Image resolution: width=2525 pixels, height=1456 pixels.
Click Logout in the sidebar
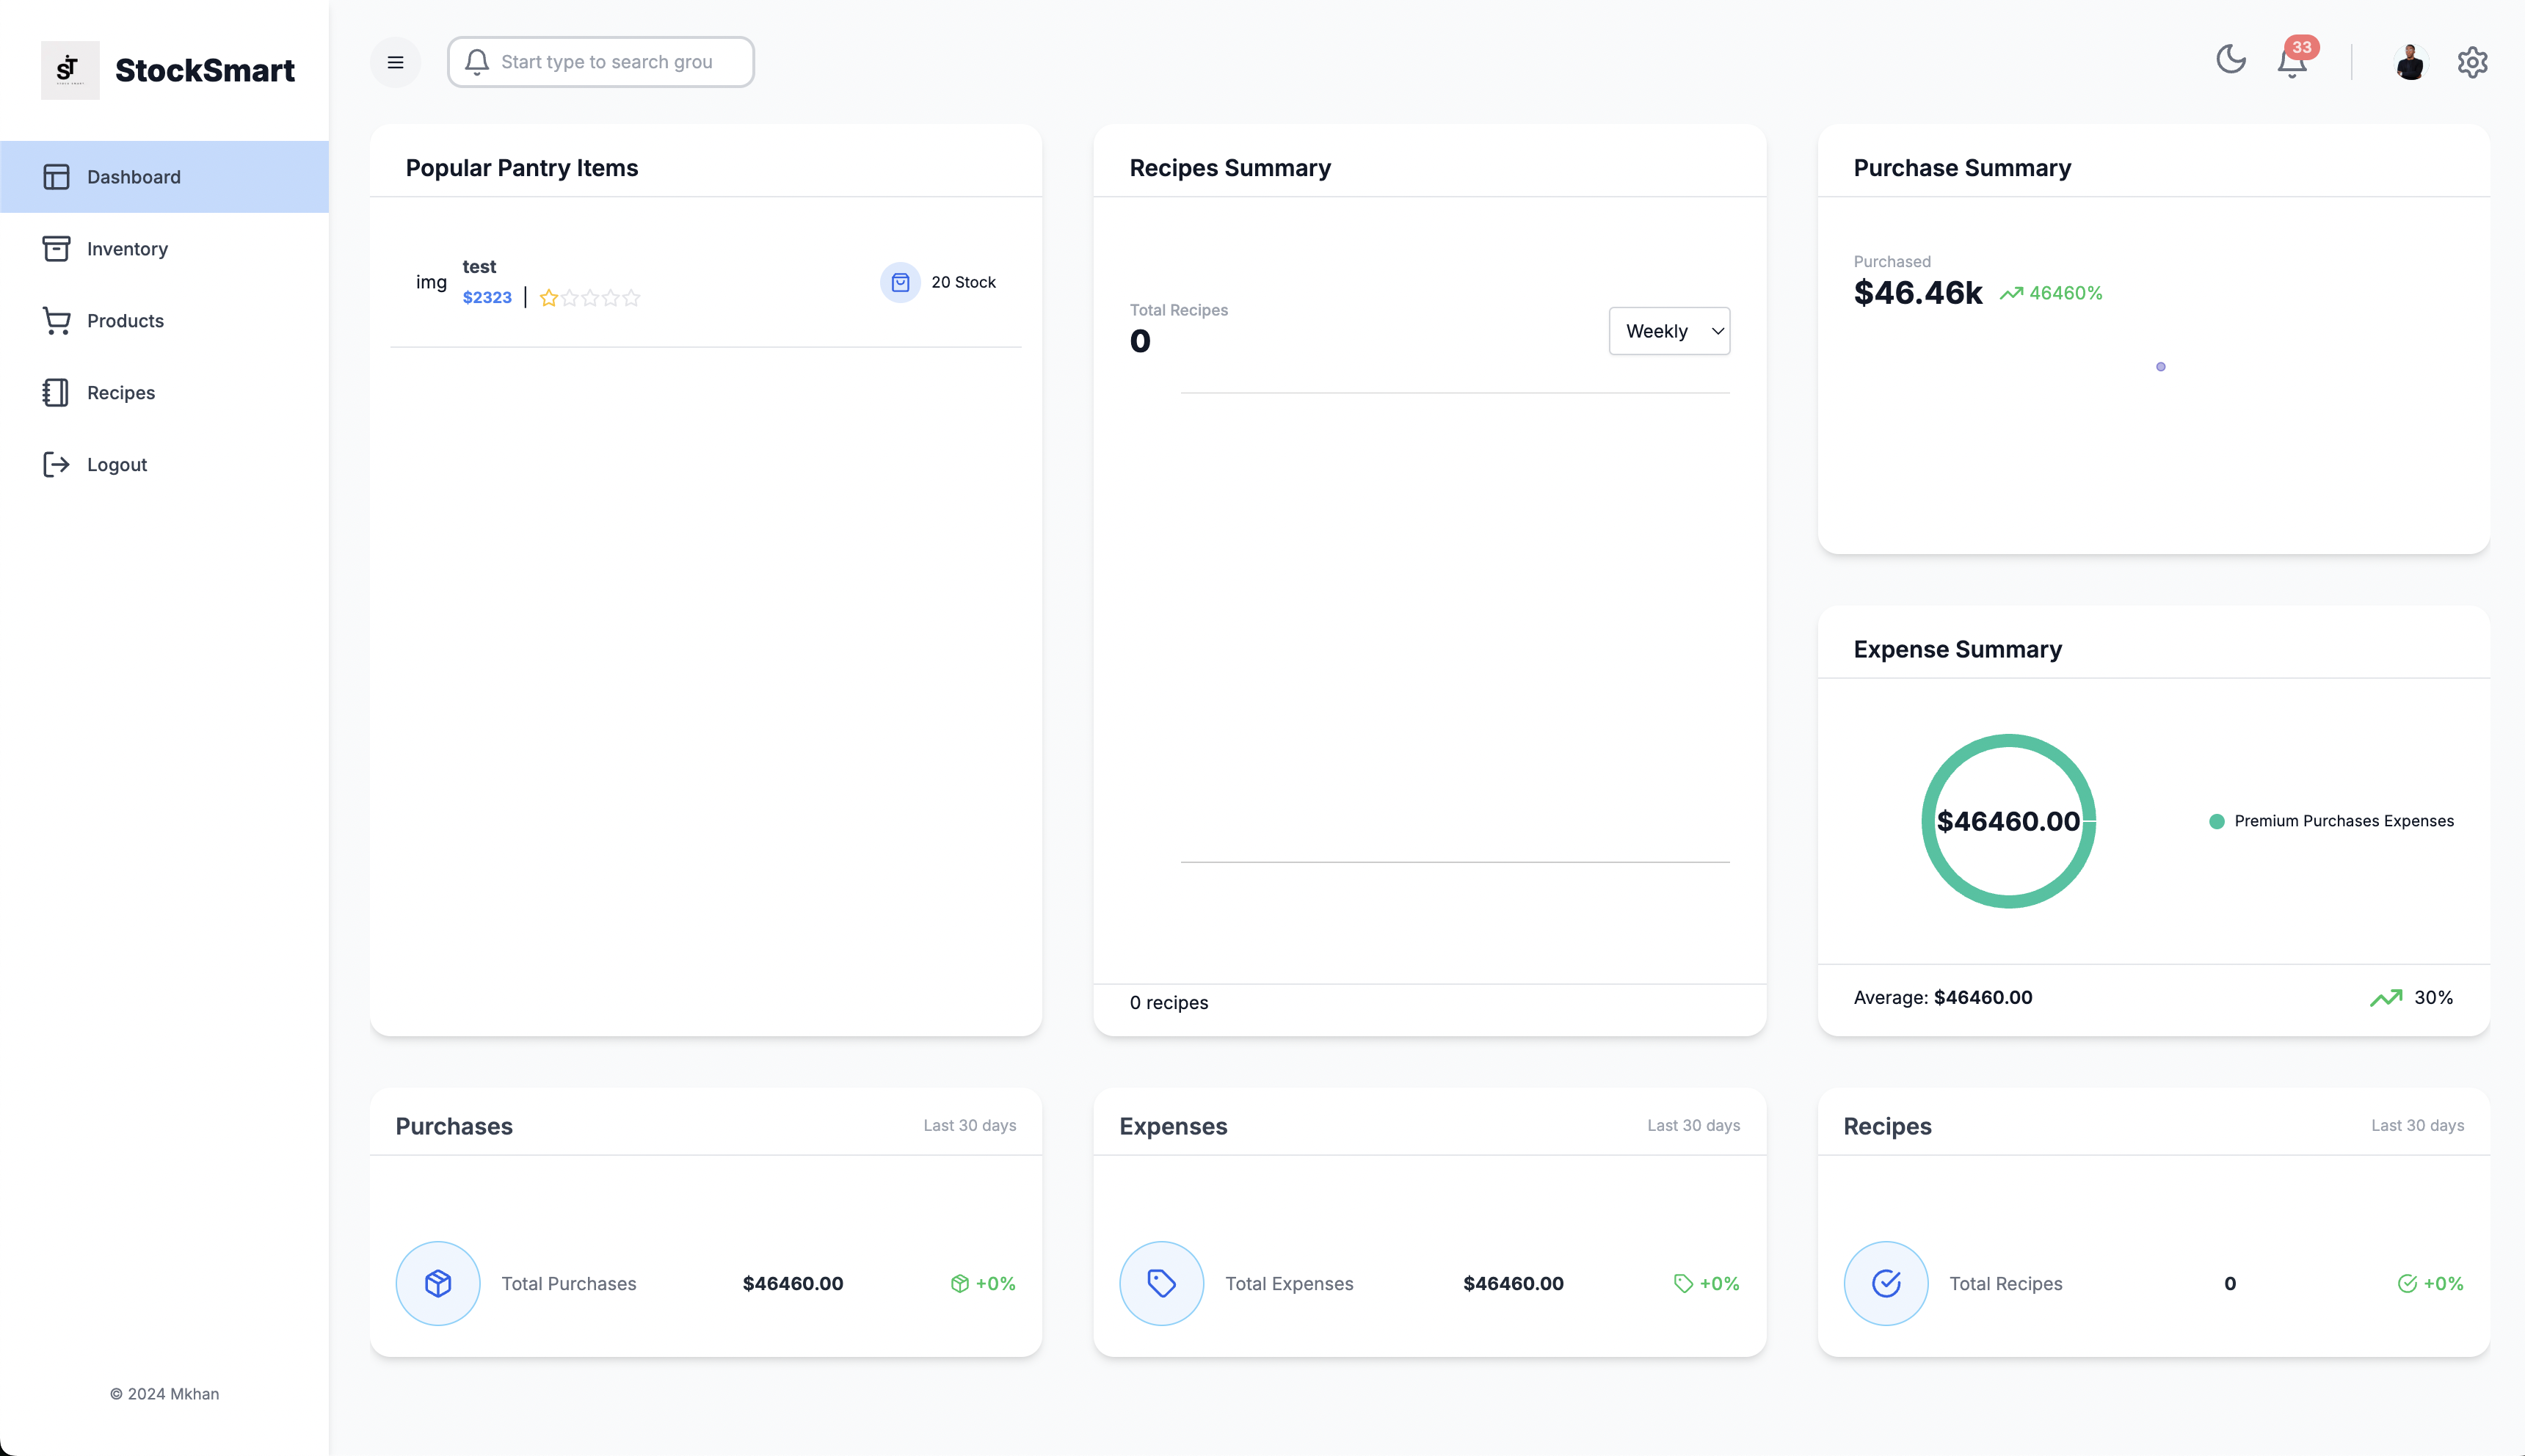click(x=116, y=465)
